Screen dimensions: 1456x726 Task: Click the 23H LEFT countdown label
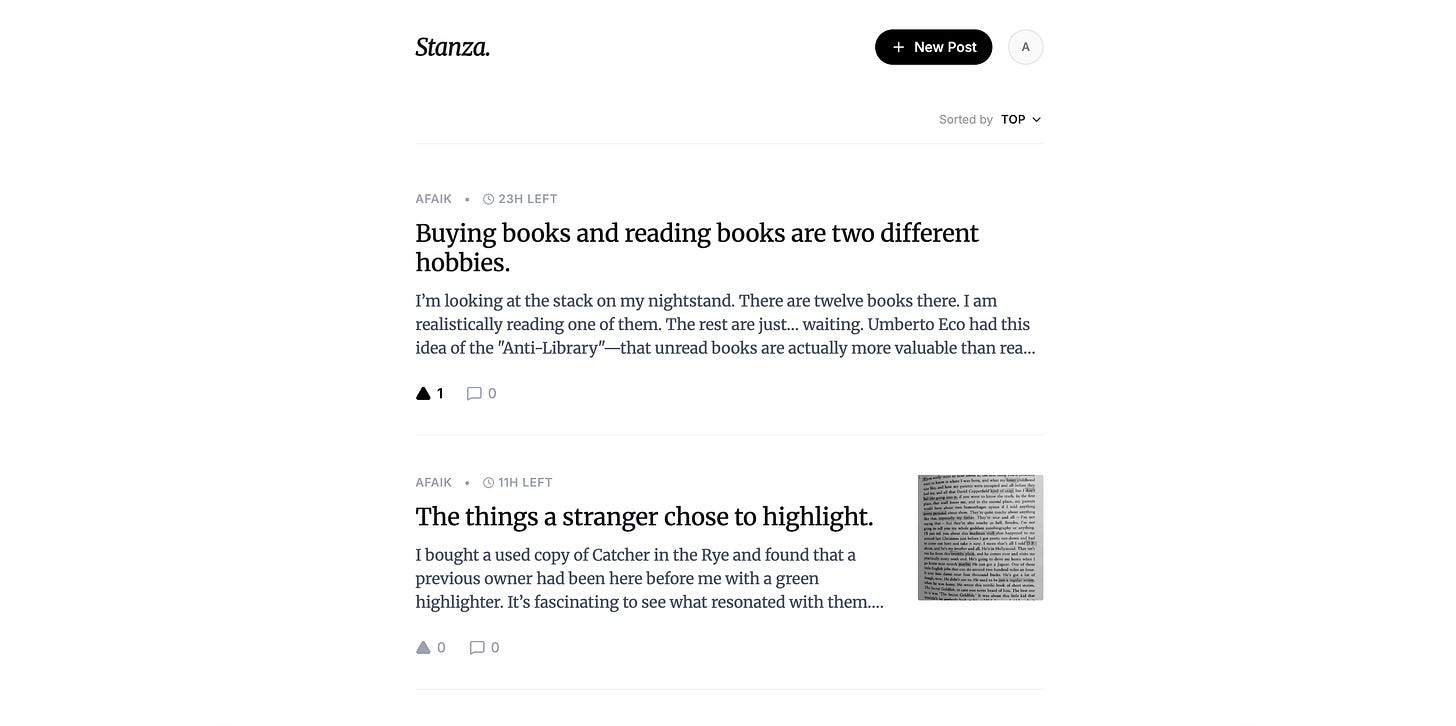coord(528,198)
